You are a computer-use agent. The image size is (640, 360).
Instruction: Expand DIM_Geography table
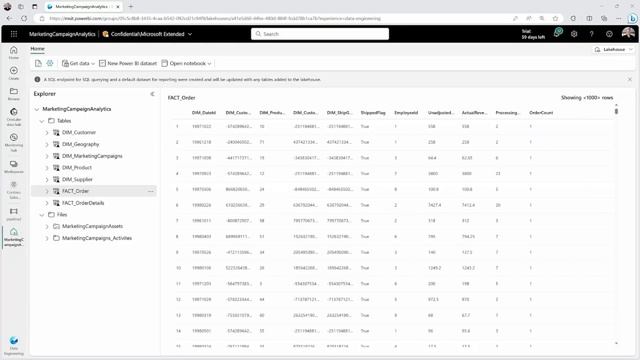tap(47, 144)
